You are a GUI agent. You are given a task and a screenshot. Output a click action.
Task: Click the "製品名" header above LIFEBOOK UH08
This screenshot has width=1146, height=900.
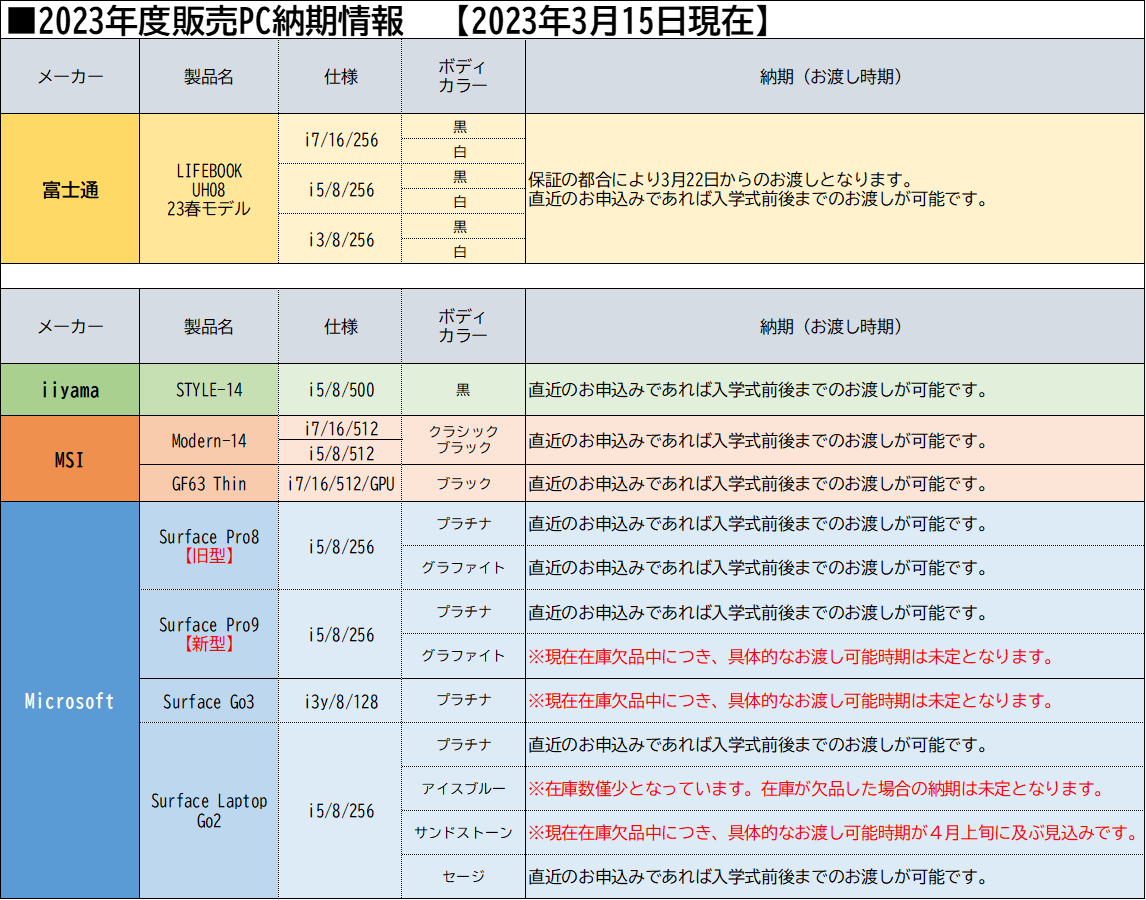coord(209,77)
